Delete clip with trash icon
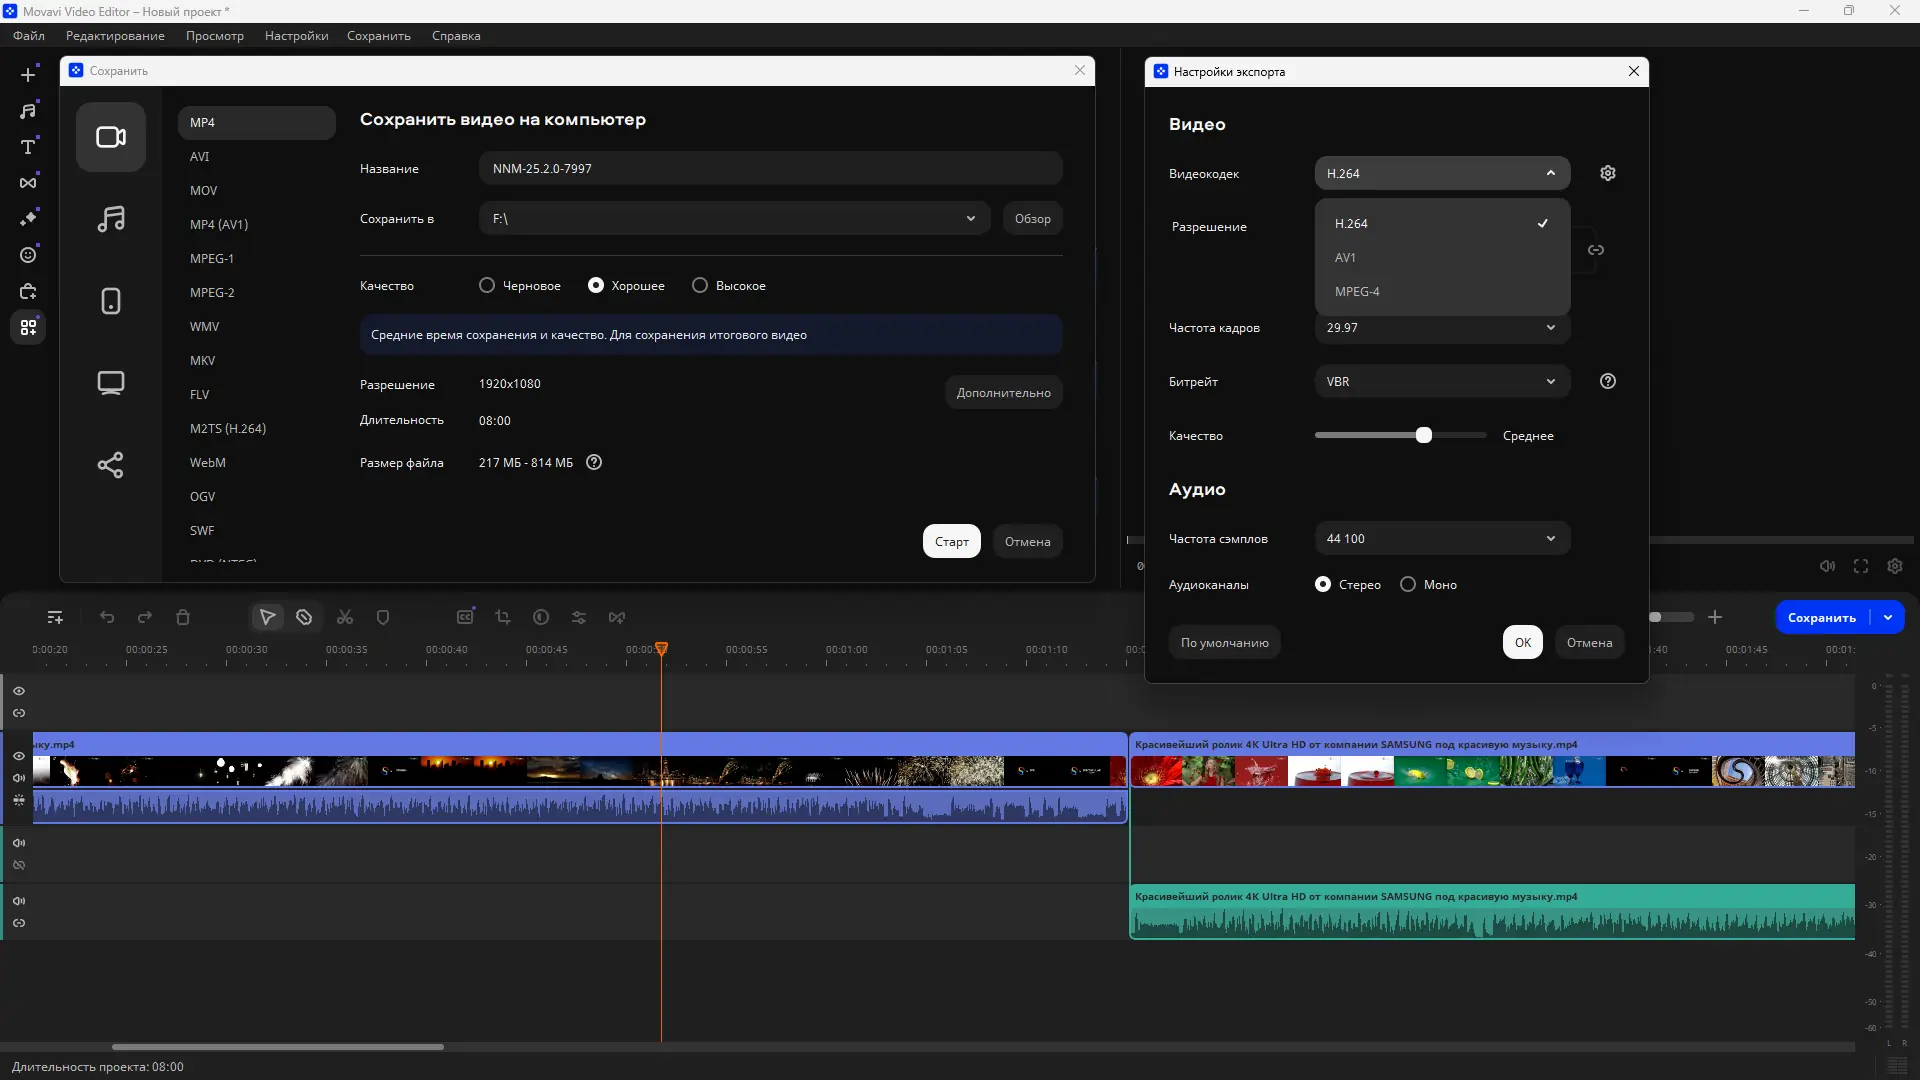 183,617
